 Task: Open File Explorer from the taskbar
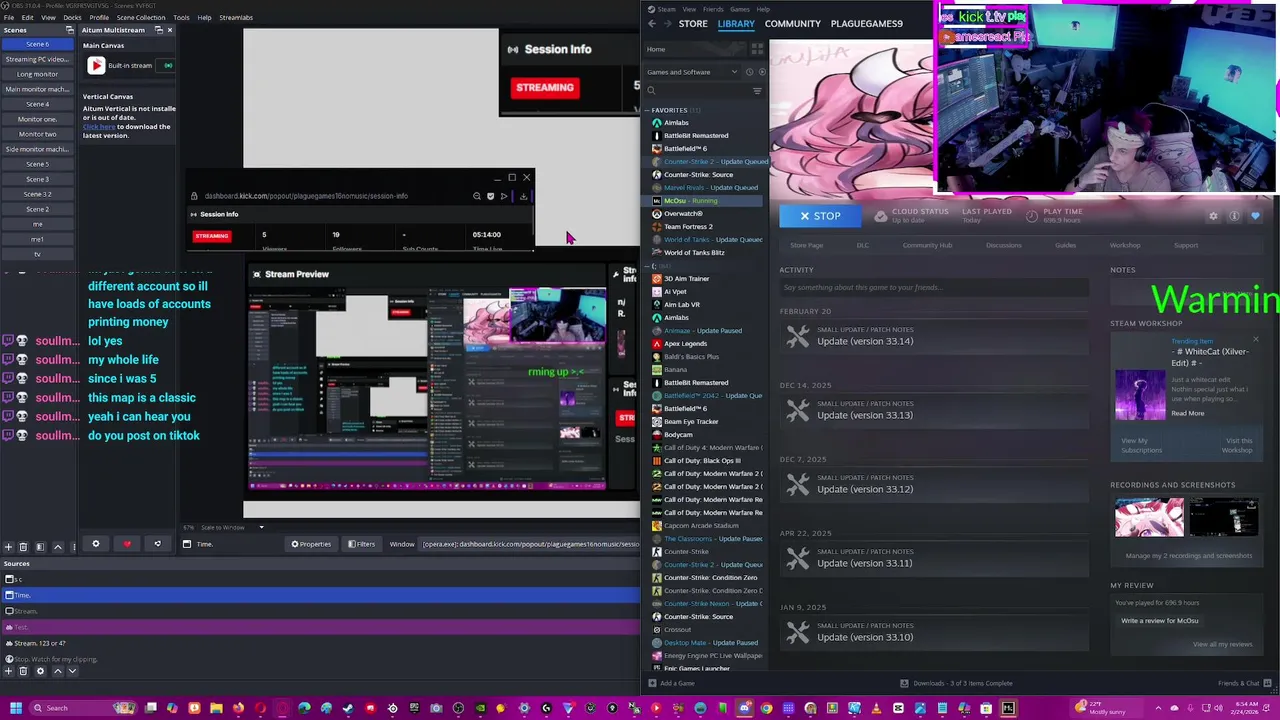(x=216, y=708)
